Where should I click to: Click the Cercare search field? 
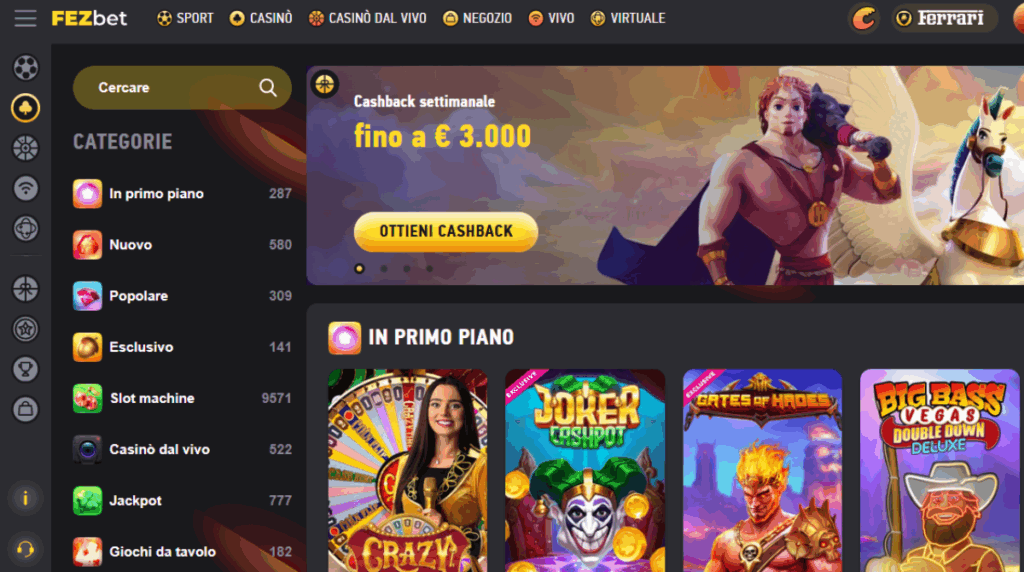pos(182,87)
